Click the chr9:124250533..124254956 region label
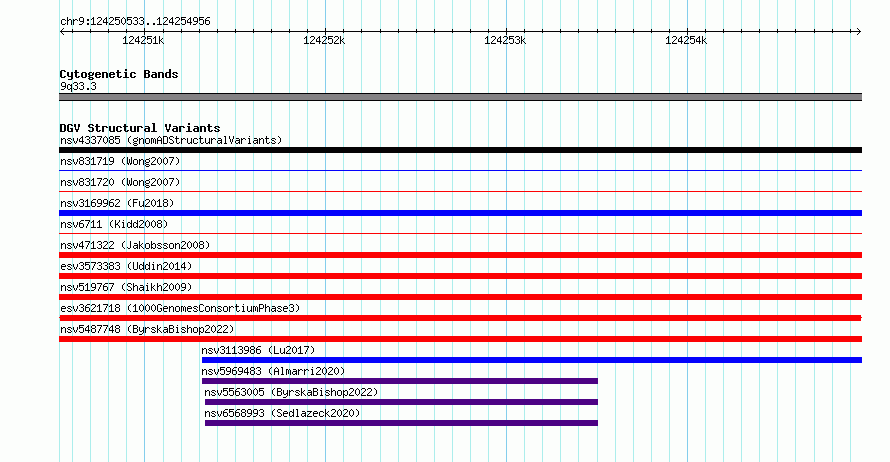The height and width of the screenshot is (462, 890). coord(135,22)
